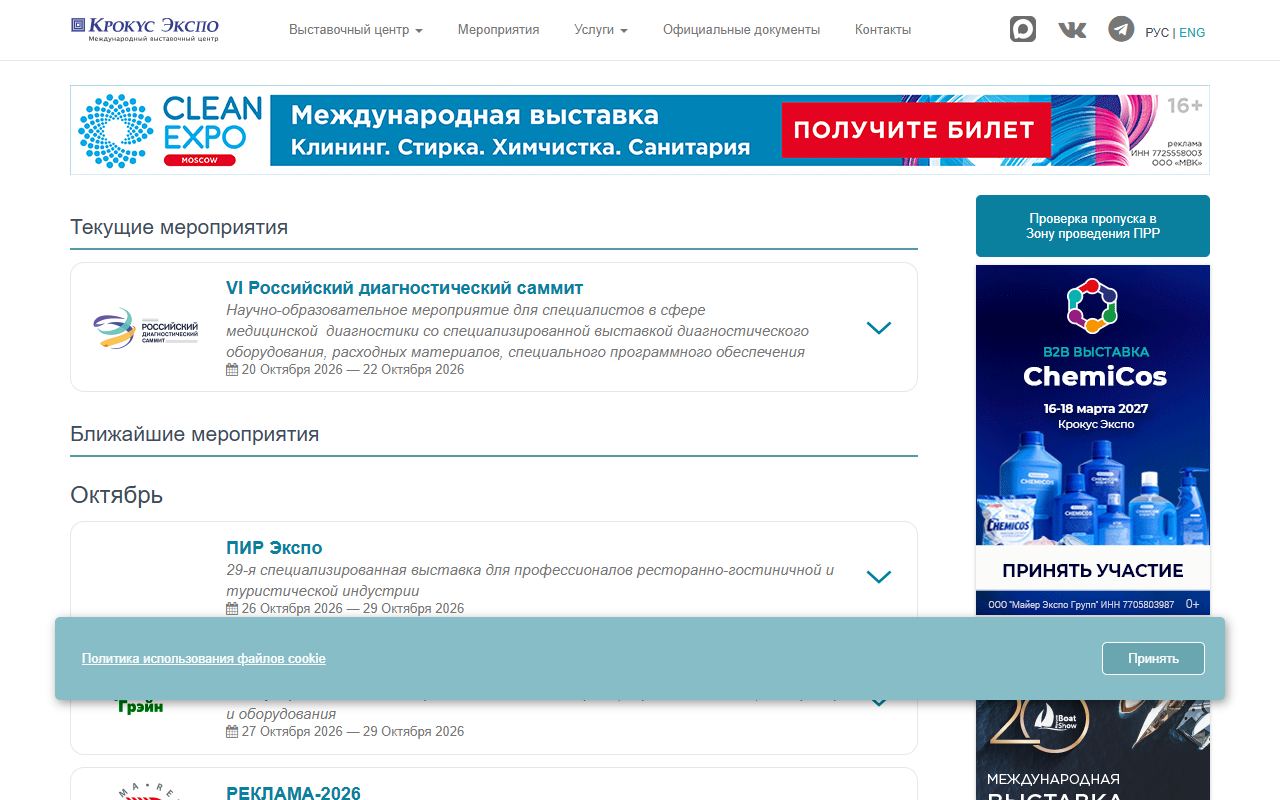This screenshot has height=800, width=1280.
Task: Open the ПИР Экспо event title
Action: (274, 548)
